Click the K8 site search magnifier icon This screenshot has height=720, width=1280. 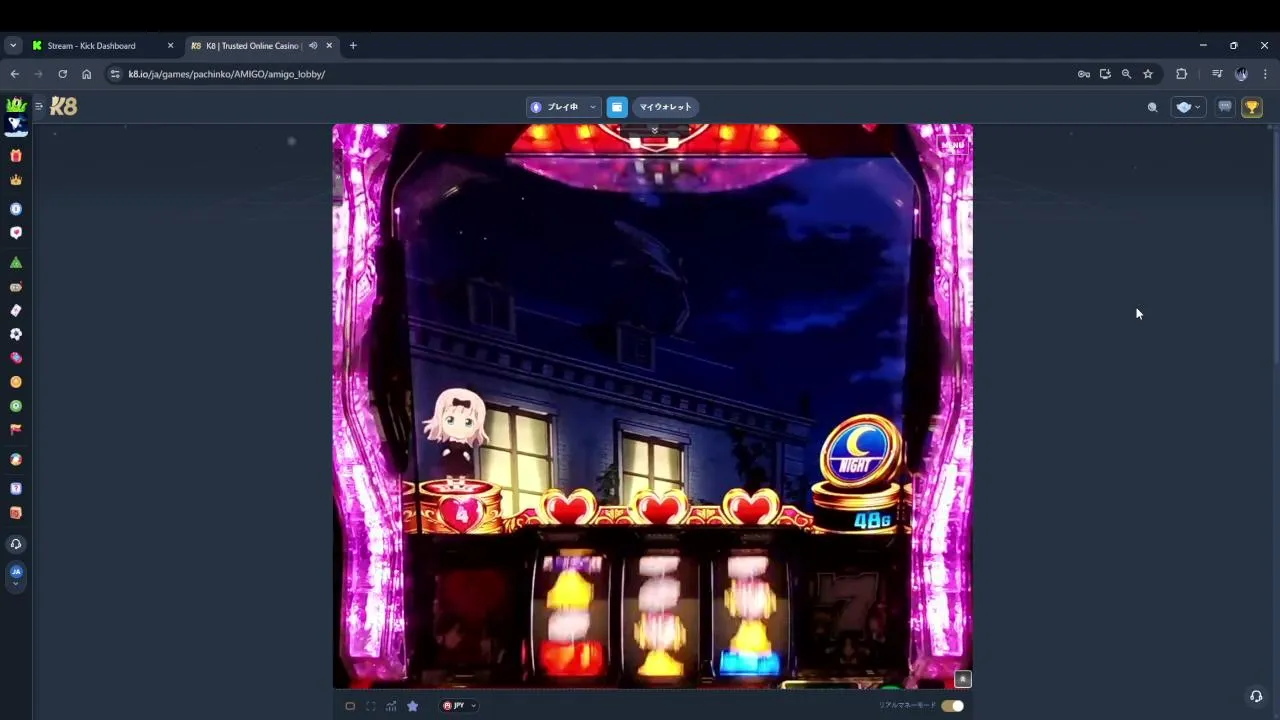(x=1152, y=107)
